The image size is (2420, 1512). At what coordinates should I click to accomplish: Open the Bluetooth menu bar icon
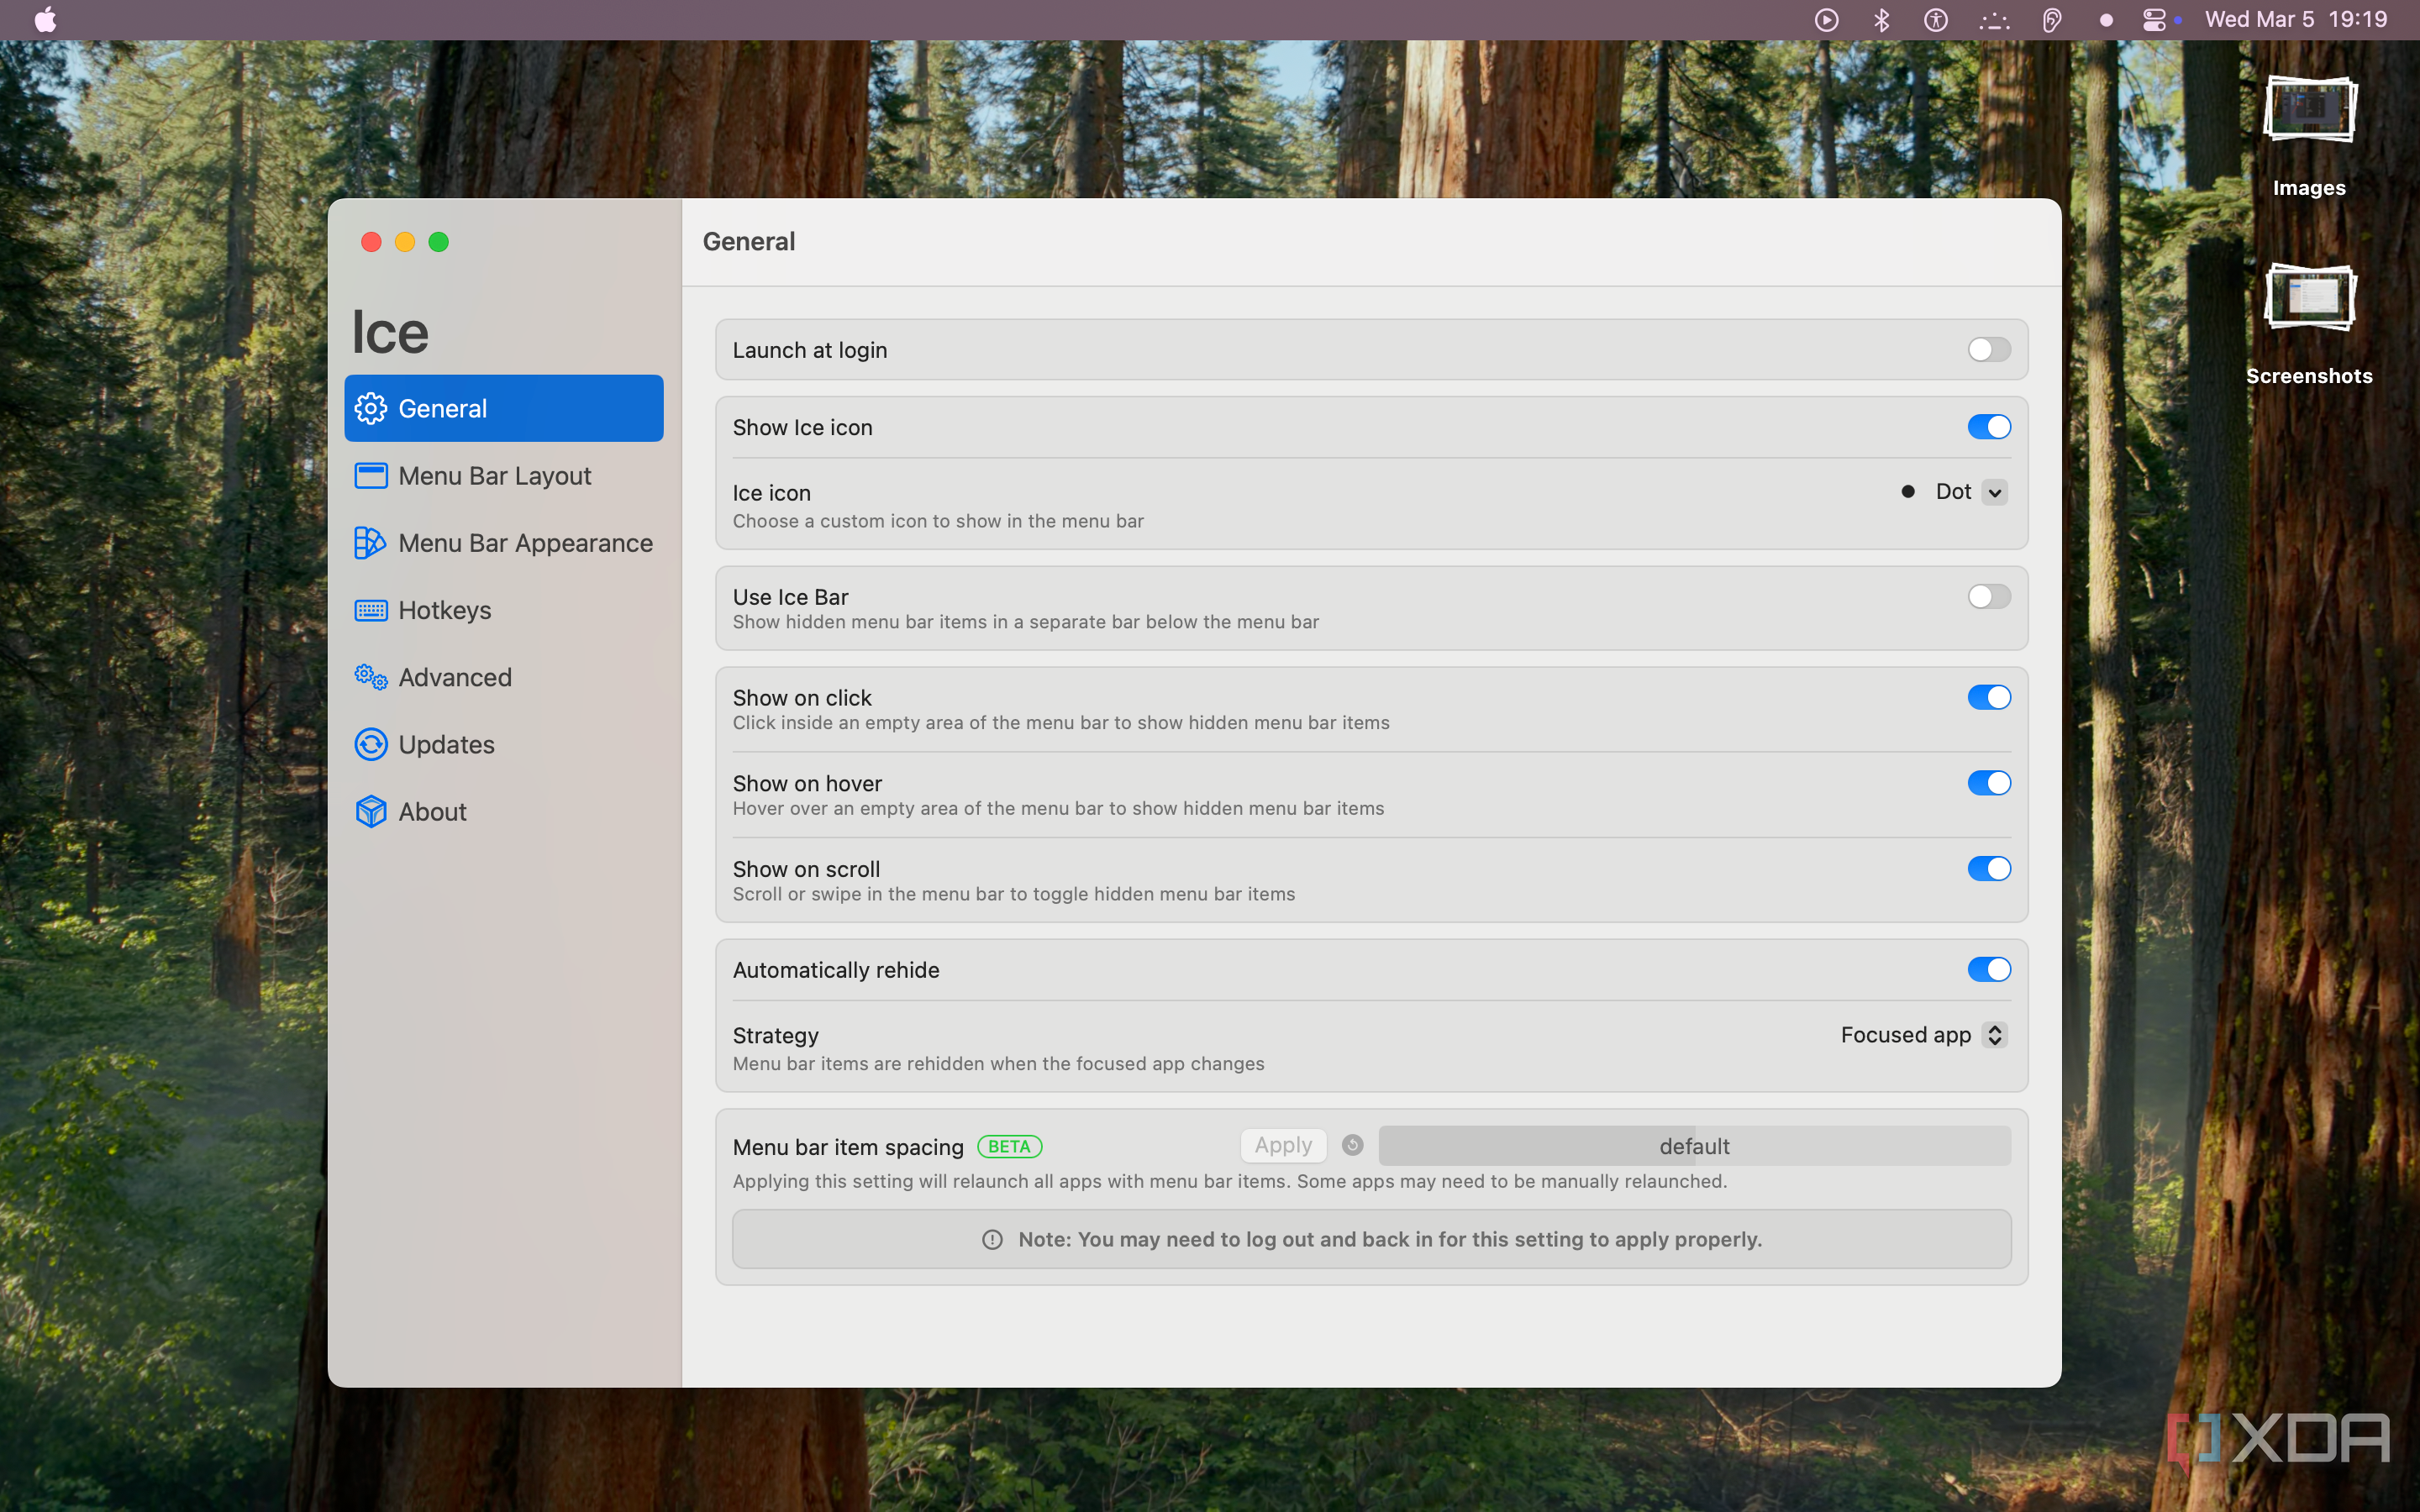pyautogui.click(x=1881, y=20)
